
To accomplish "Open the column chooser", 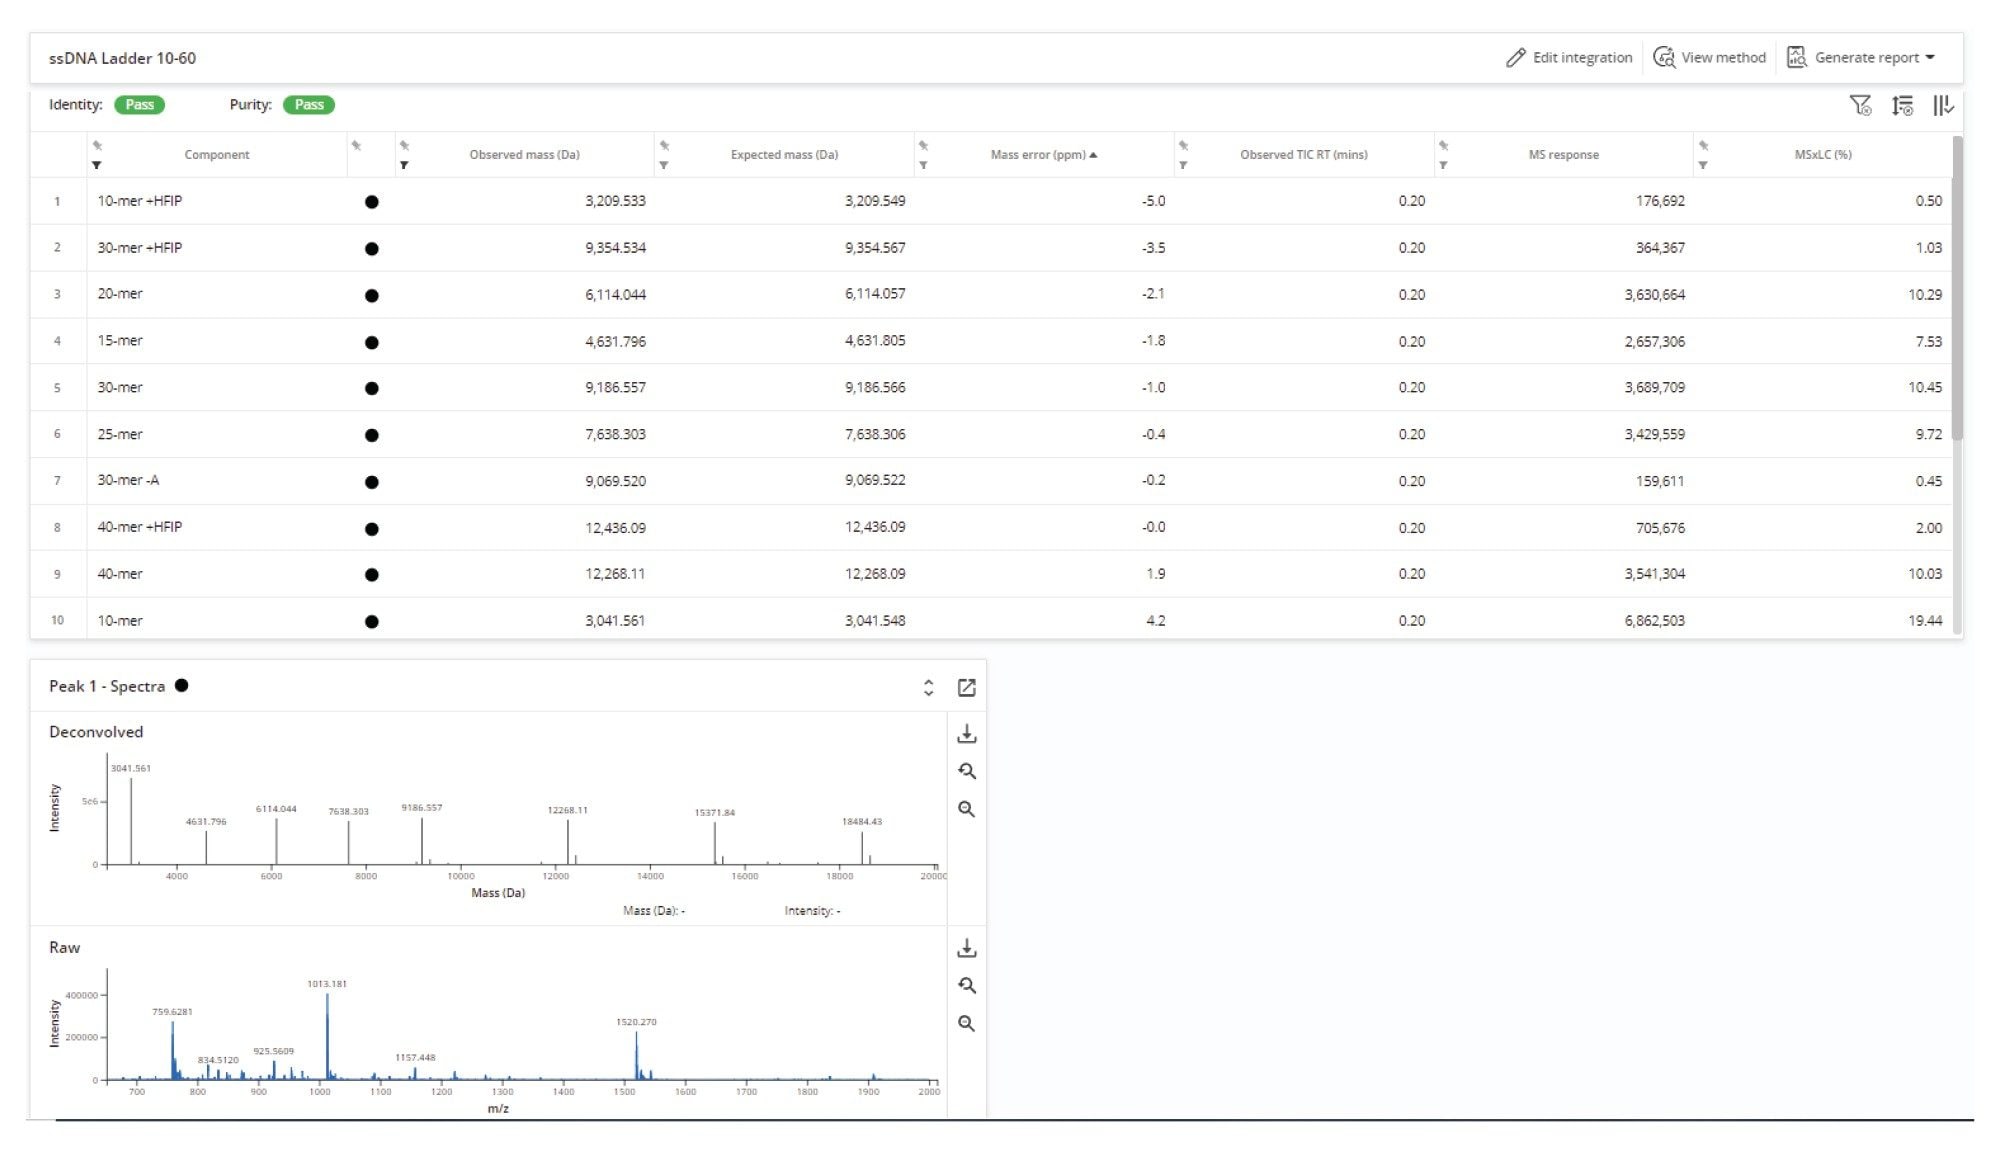I will (1944, 104).
